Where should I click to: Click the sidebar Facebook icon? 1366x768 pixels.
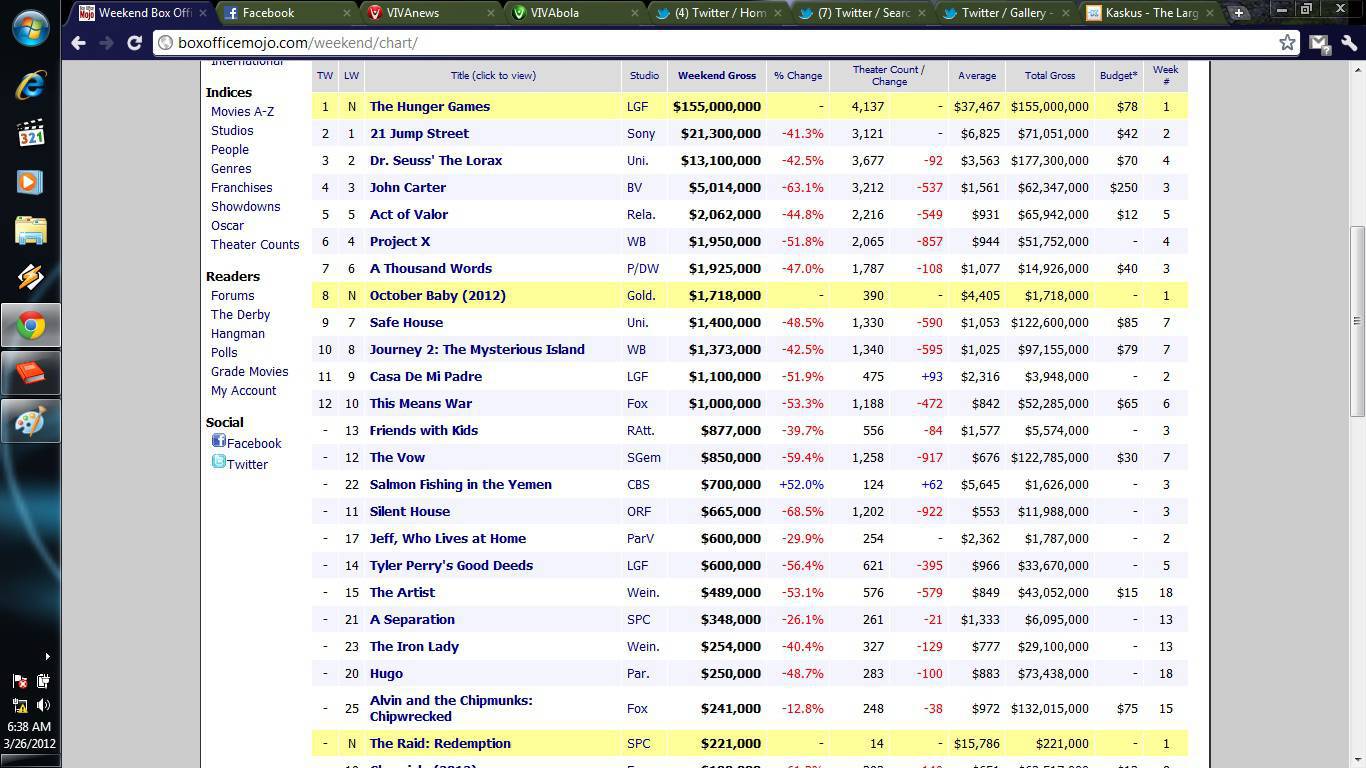click(x=218, y=441)
